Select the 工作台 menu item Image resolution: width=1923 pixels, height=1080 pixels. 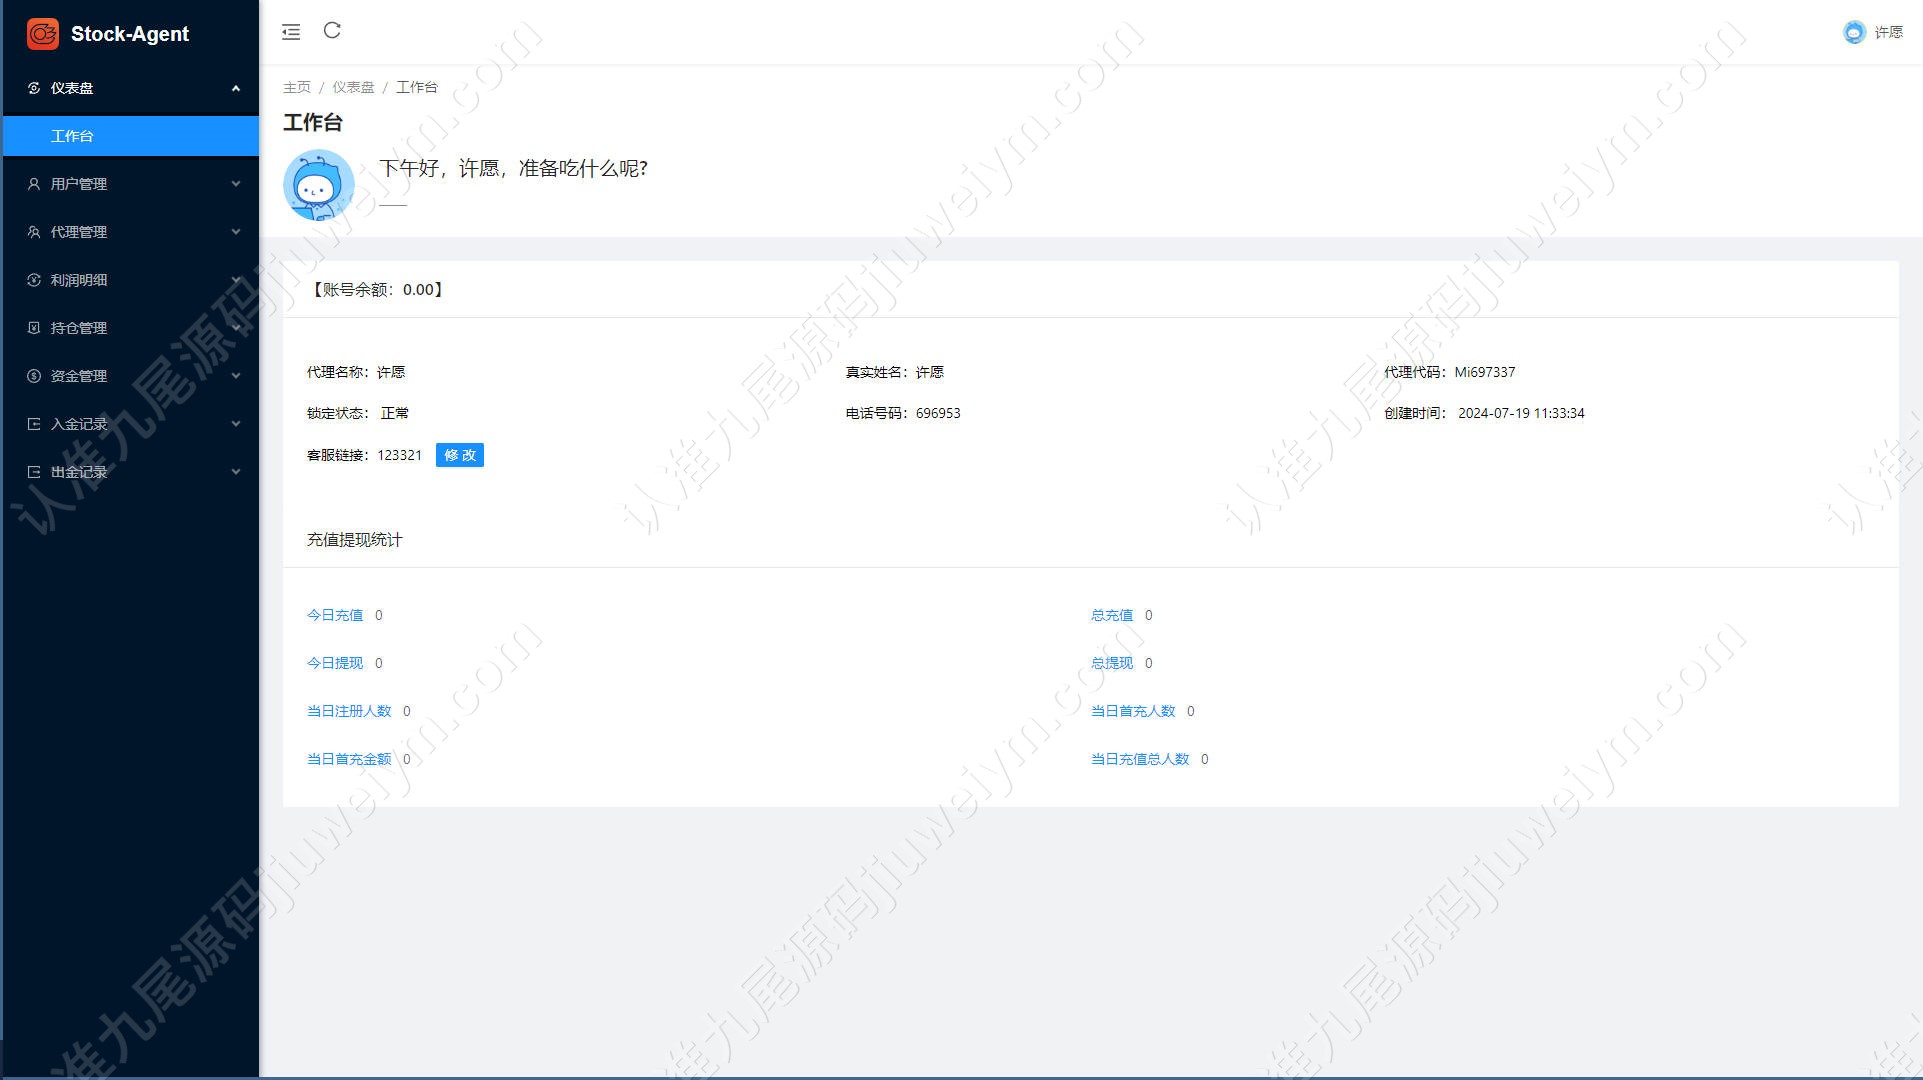[x=131, y=136]
